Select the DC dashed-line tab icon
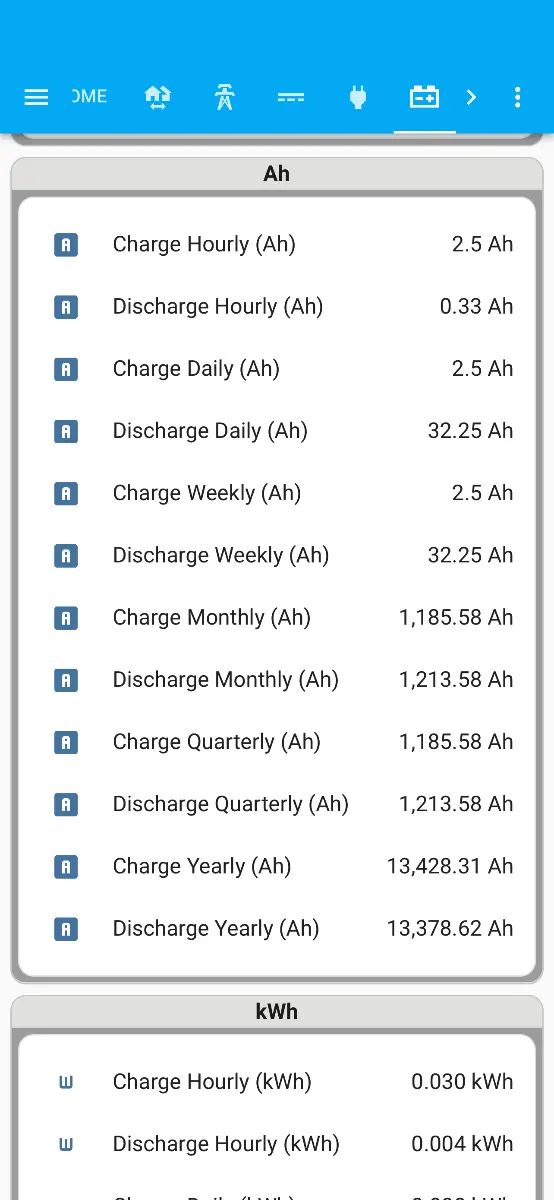The height and width of the screenshot is (1200, 554). [x=291, y=97]
